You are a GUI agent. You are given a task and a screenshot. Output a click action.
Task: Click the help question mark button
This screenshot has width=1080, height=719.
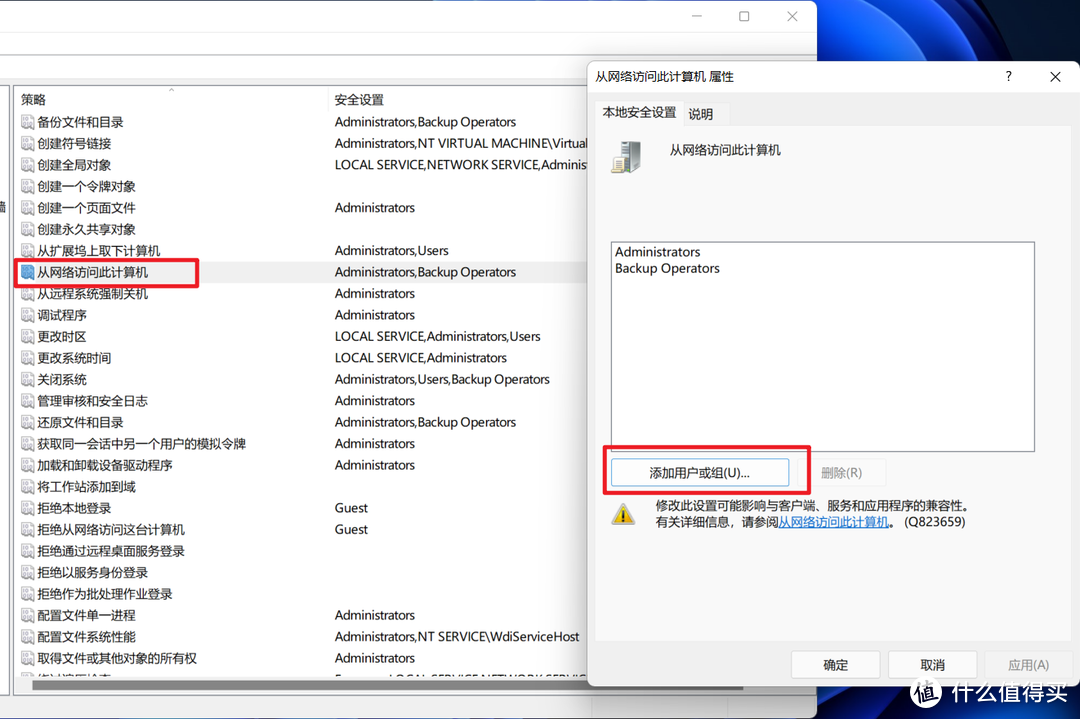point(1008,77)
